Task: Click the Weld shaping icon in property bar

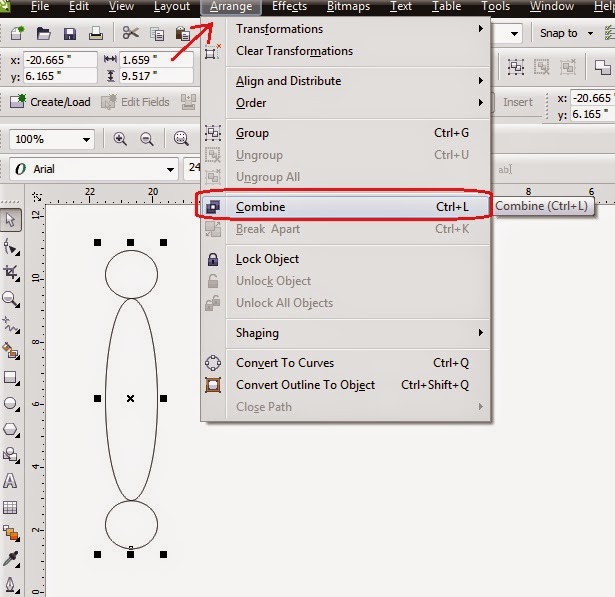Action: pyautogui.click(x=602, y=67)
